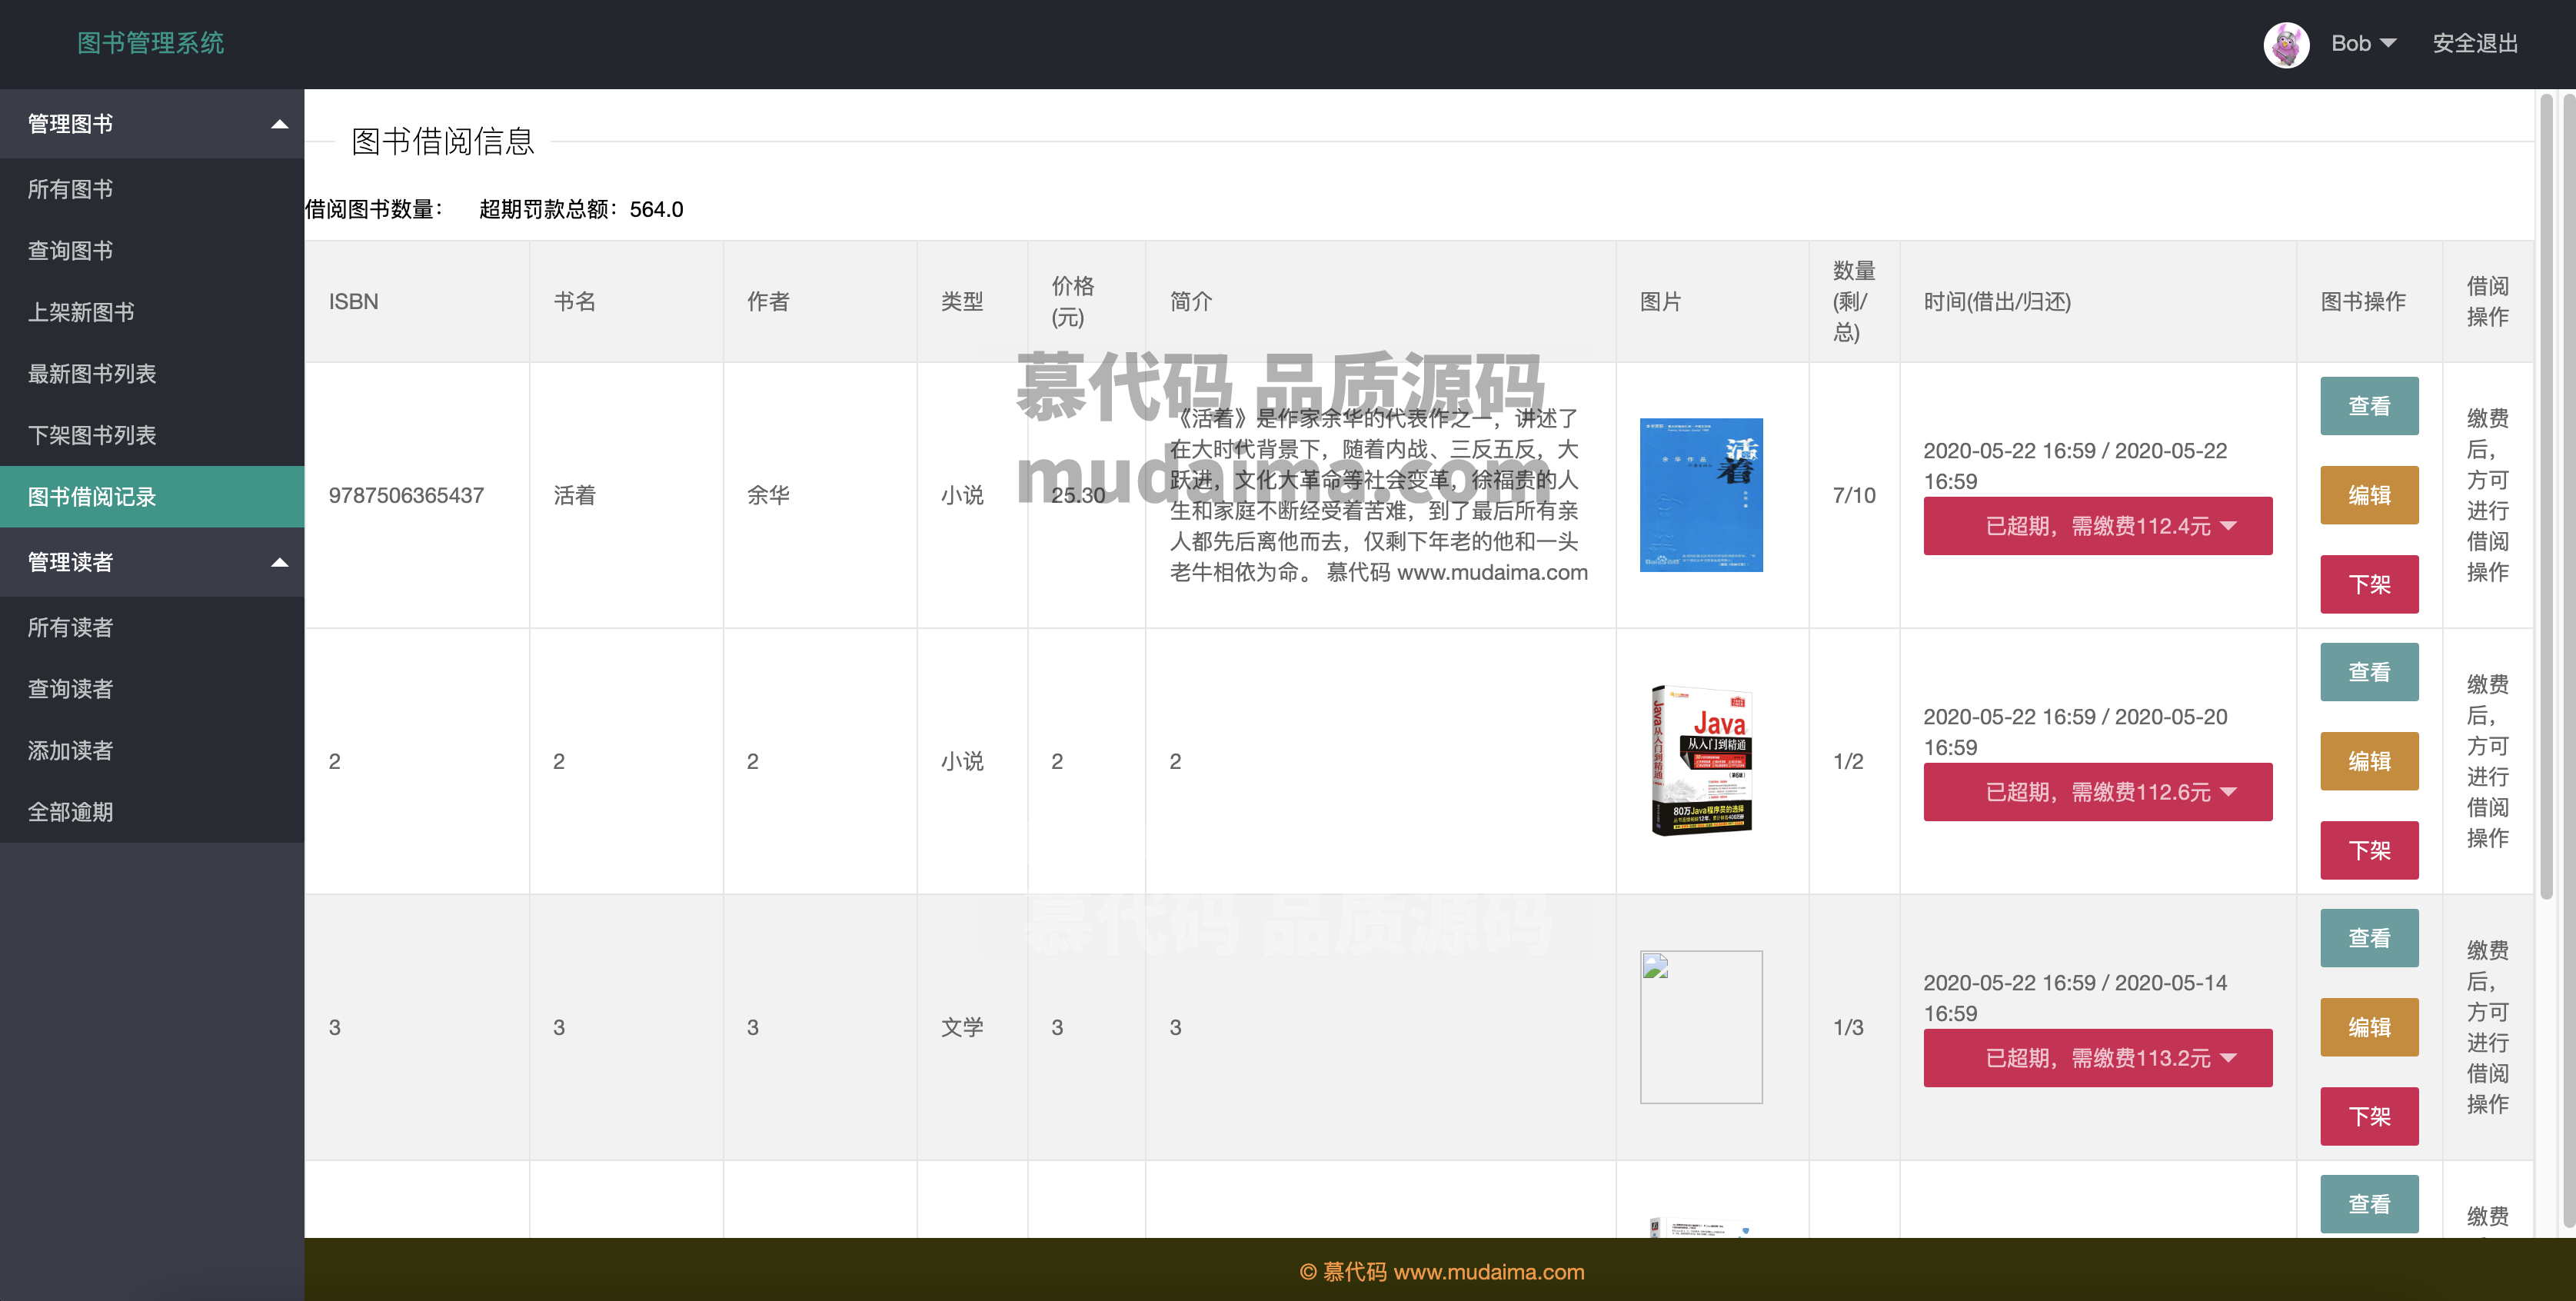Click 编辑 button for ISBN 2 row
The image size is (2576, 1301).
pos(2369,761)
